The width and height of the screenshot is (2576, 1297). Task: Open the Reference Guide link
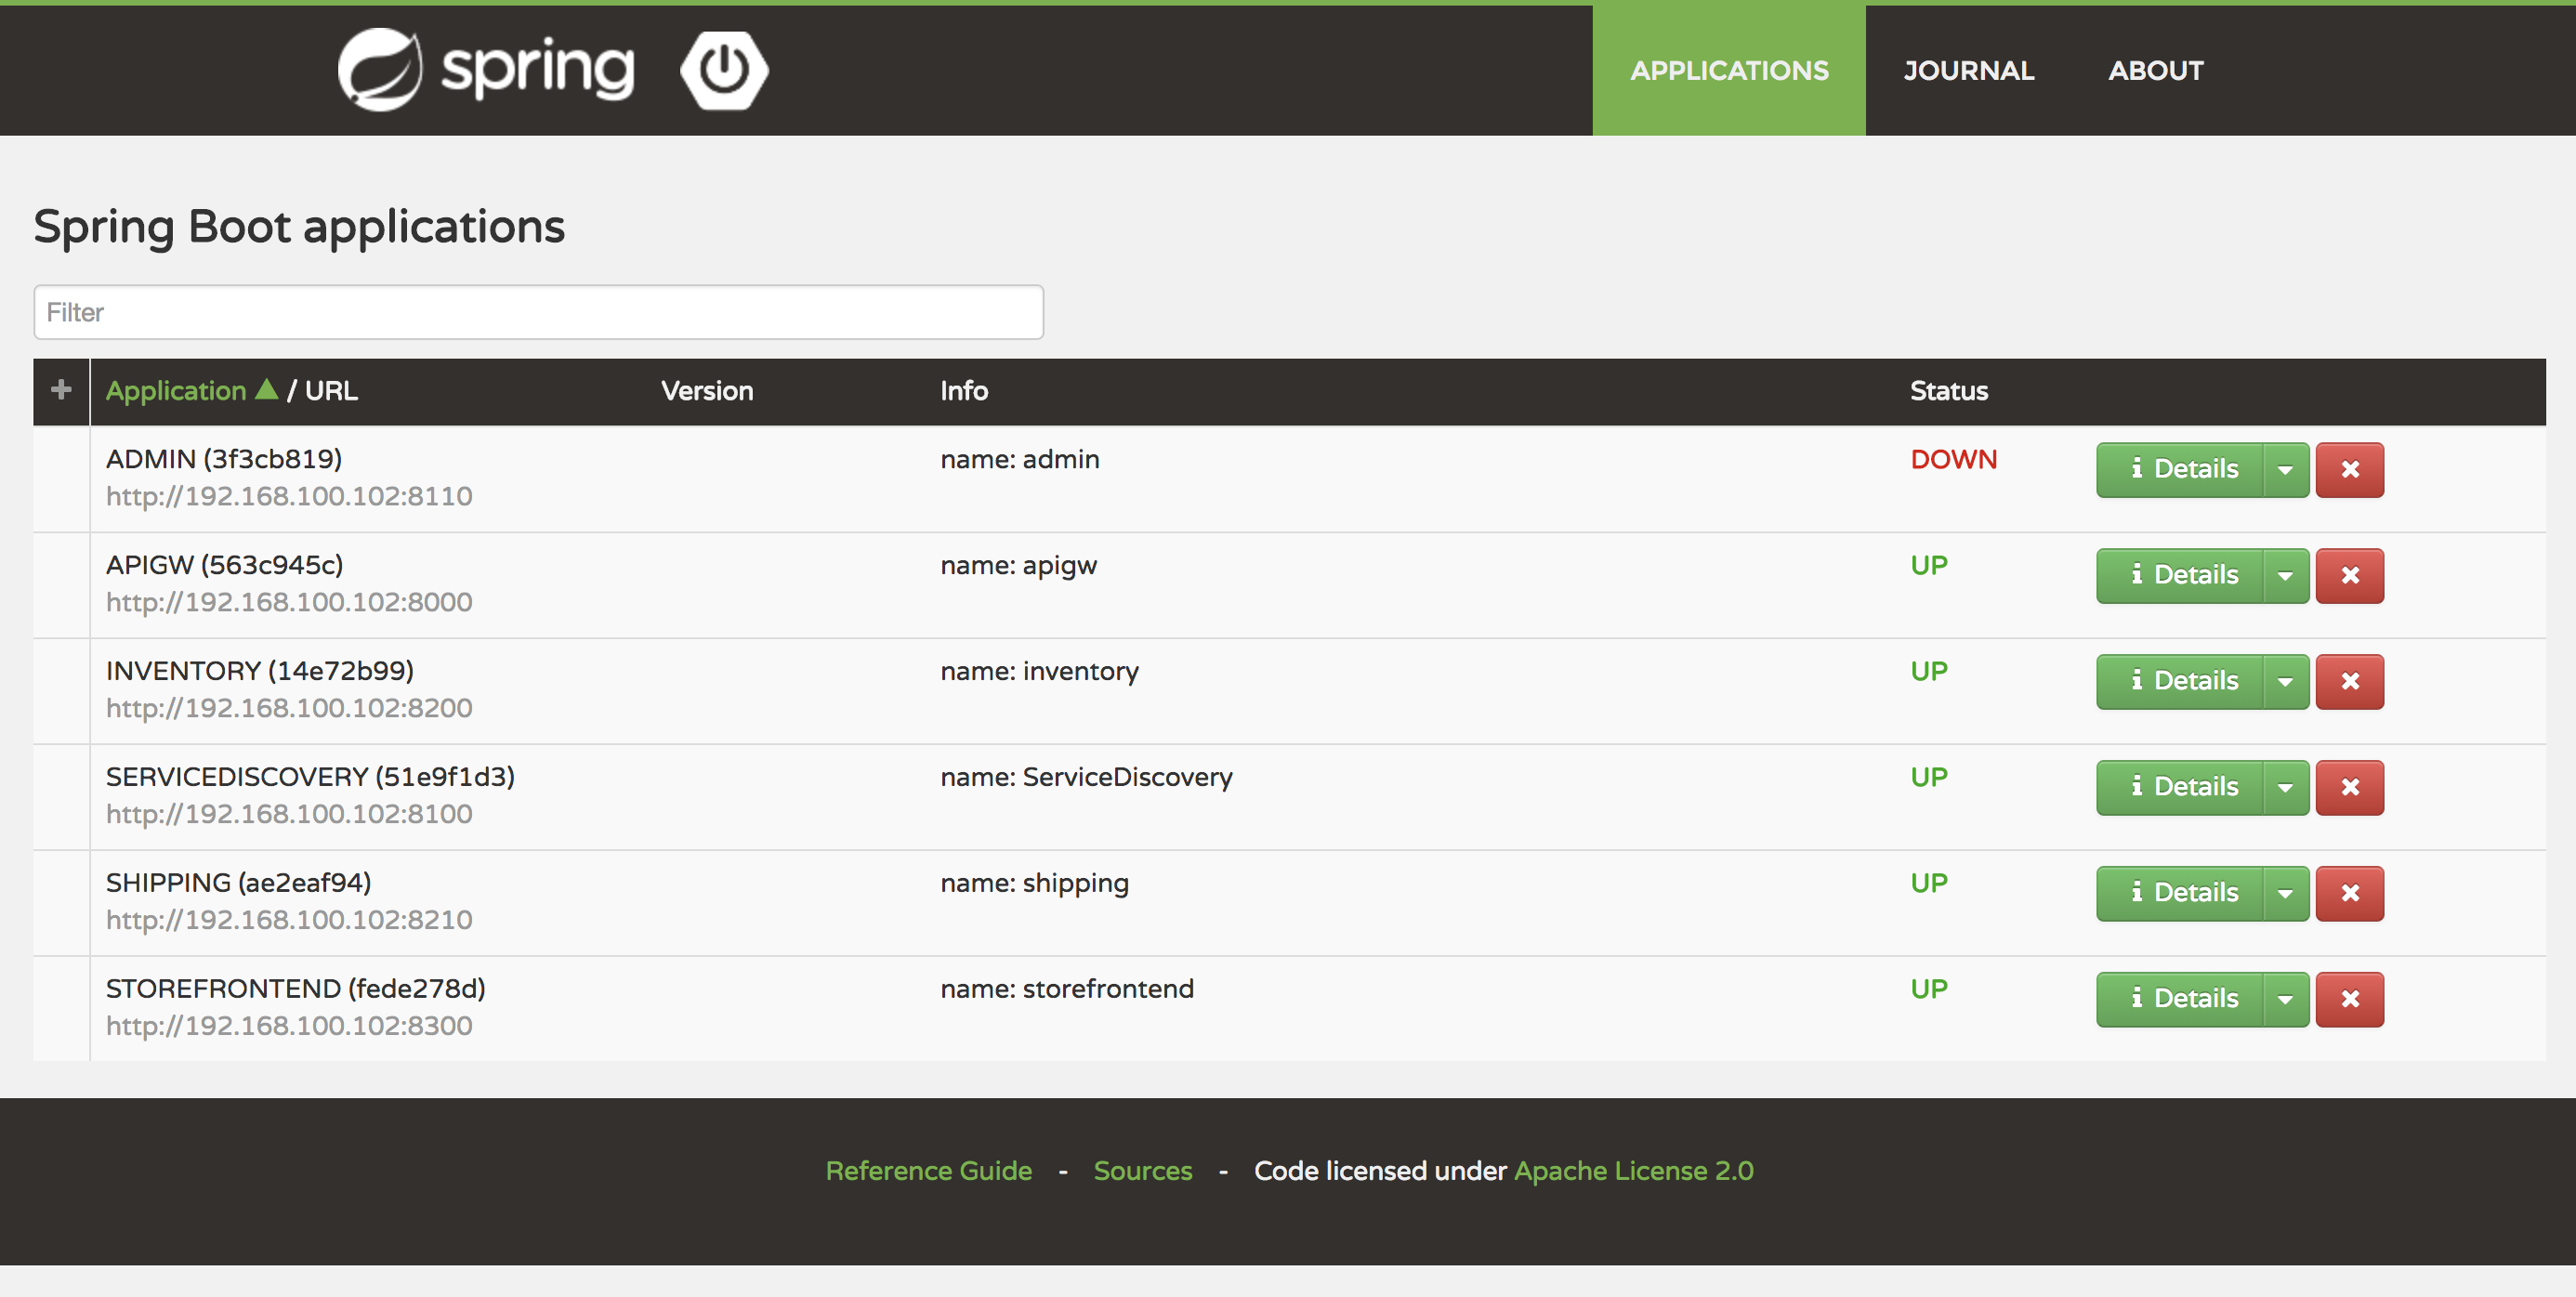click(928, 1170)
